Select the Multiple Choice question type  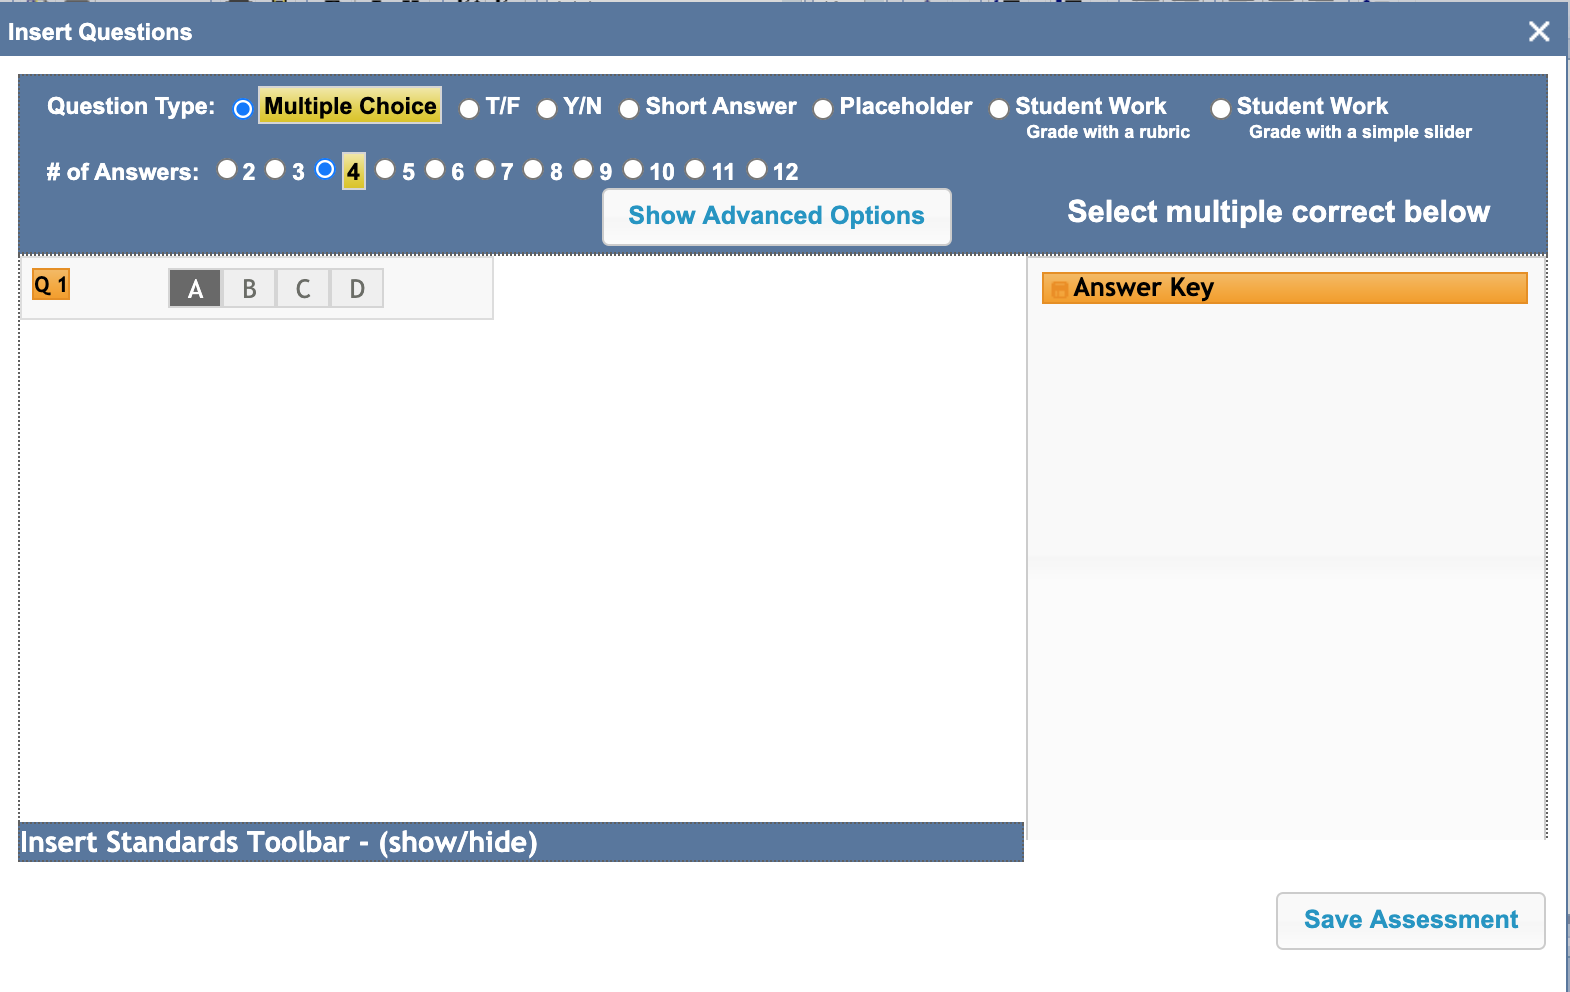(x=243, y=109)
